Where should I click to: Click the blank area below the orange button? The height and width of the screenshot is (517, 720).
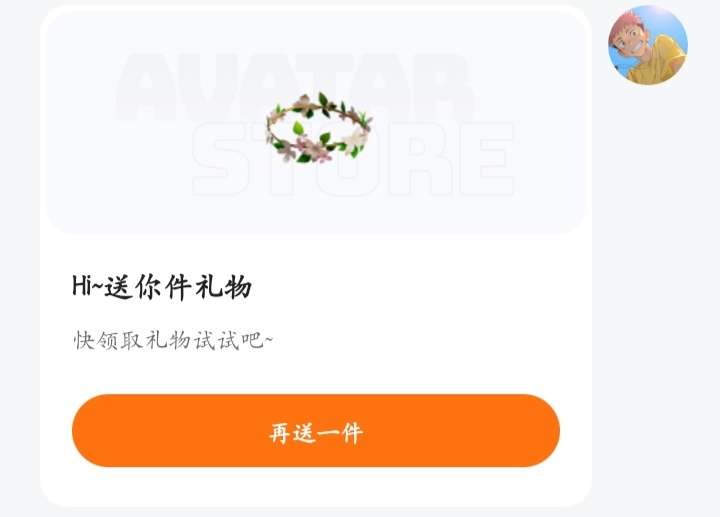click(316, 487)
